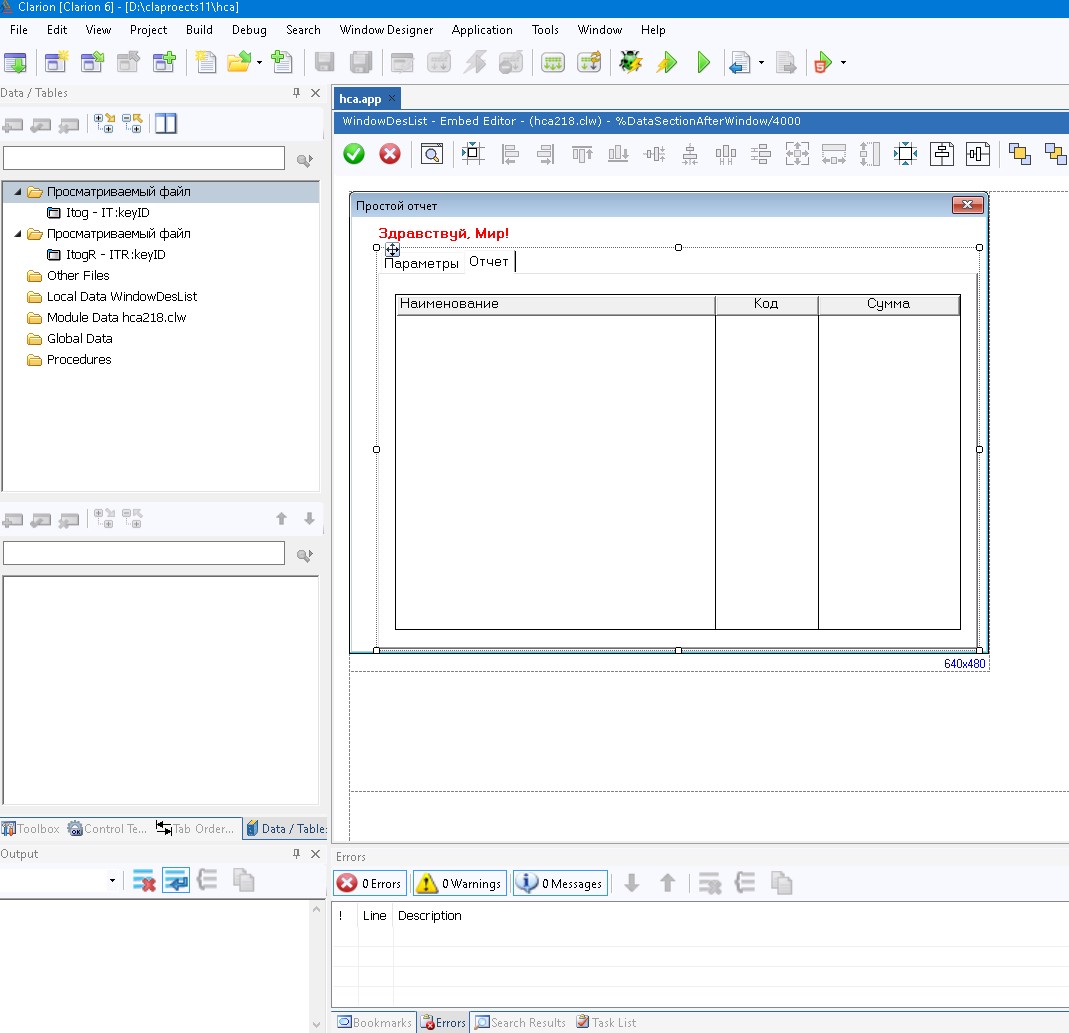1069x1033 pixels.
Task: Open dropdown arrow beside open folder icon
Action: point(259,62)
